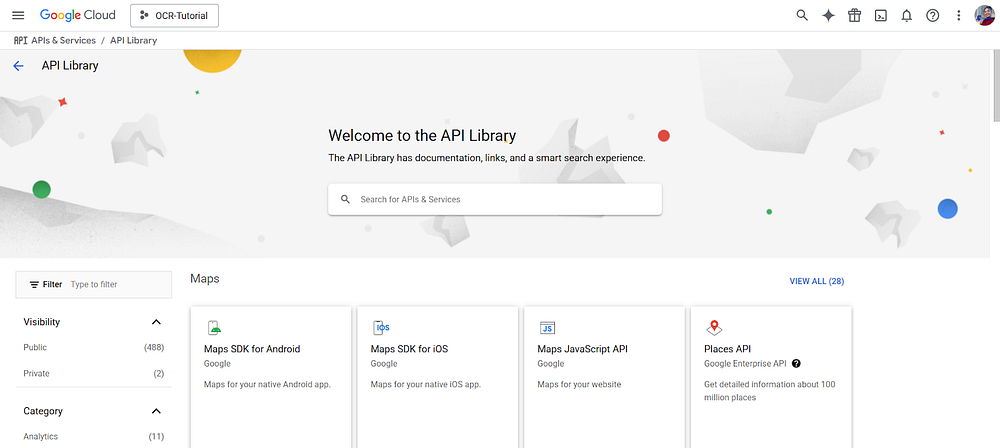Open the three-dot settings menu
This screenshot has width=1000, height=448.
click(959, 16)
